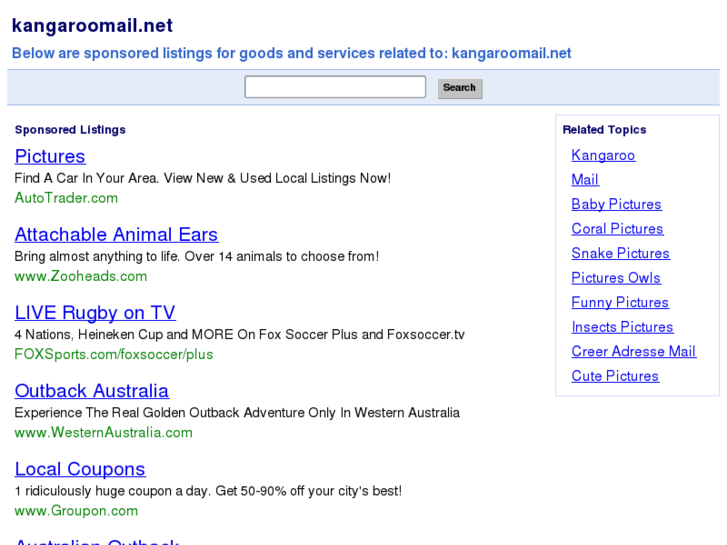Select the Mail related topic
Screen dimensions: 727x545
(585, 180)
